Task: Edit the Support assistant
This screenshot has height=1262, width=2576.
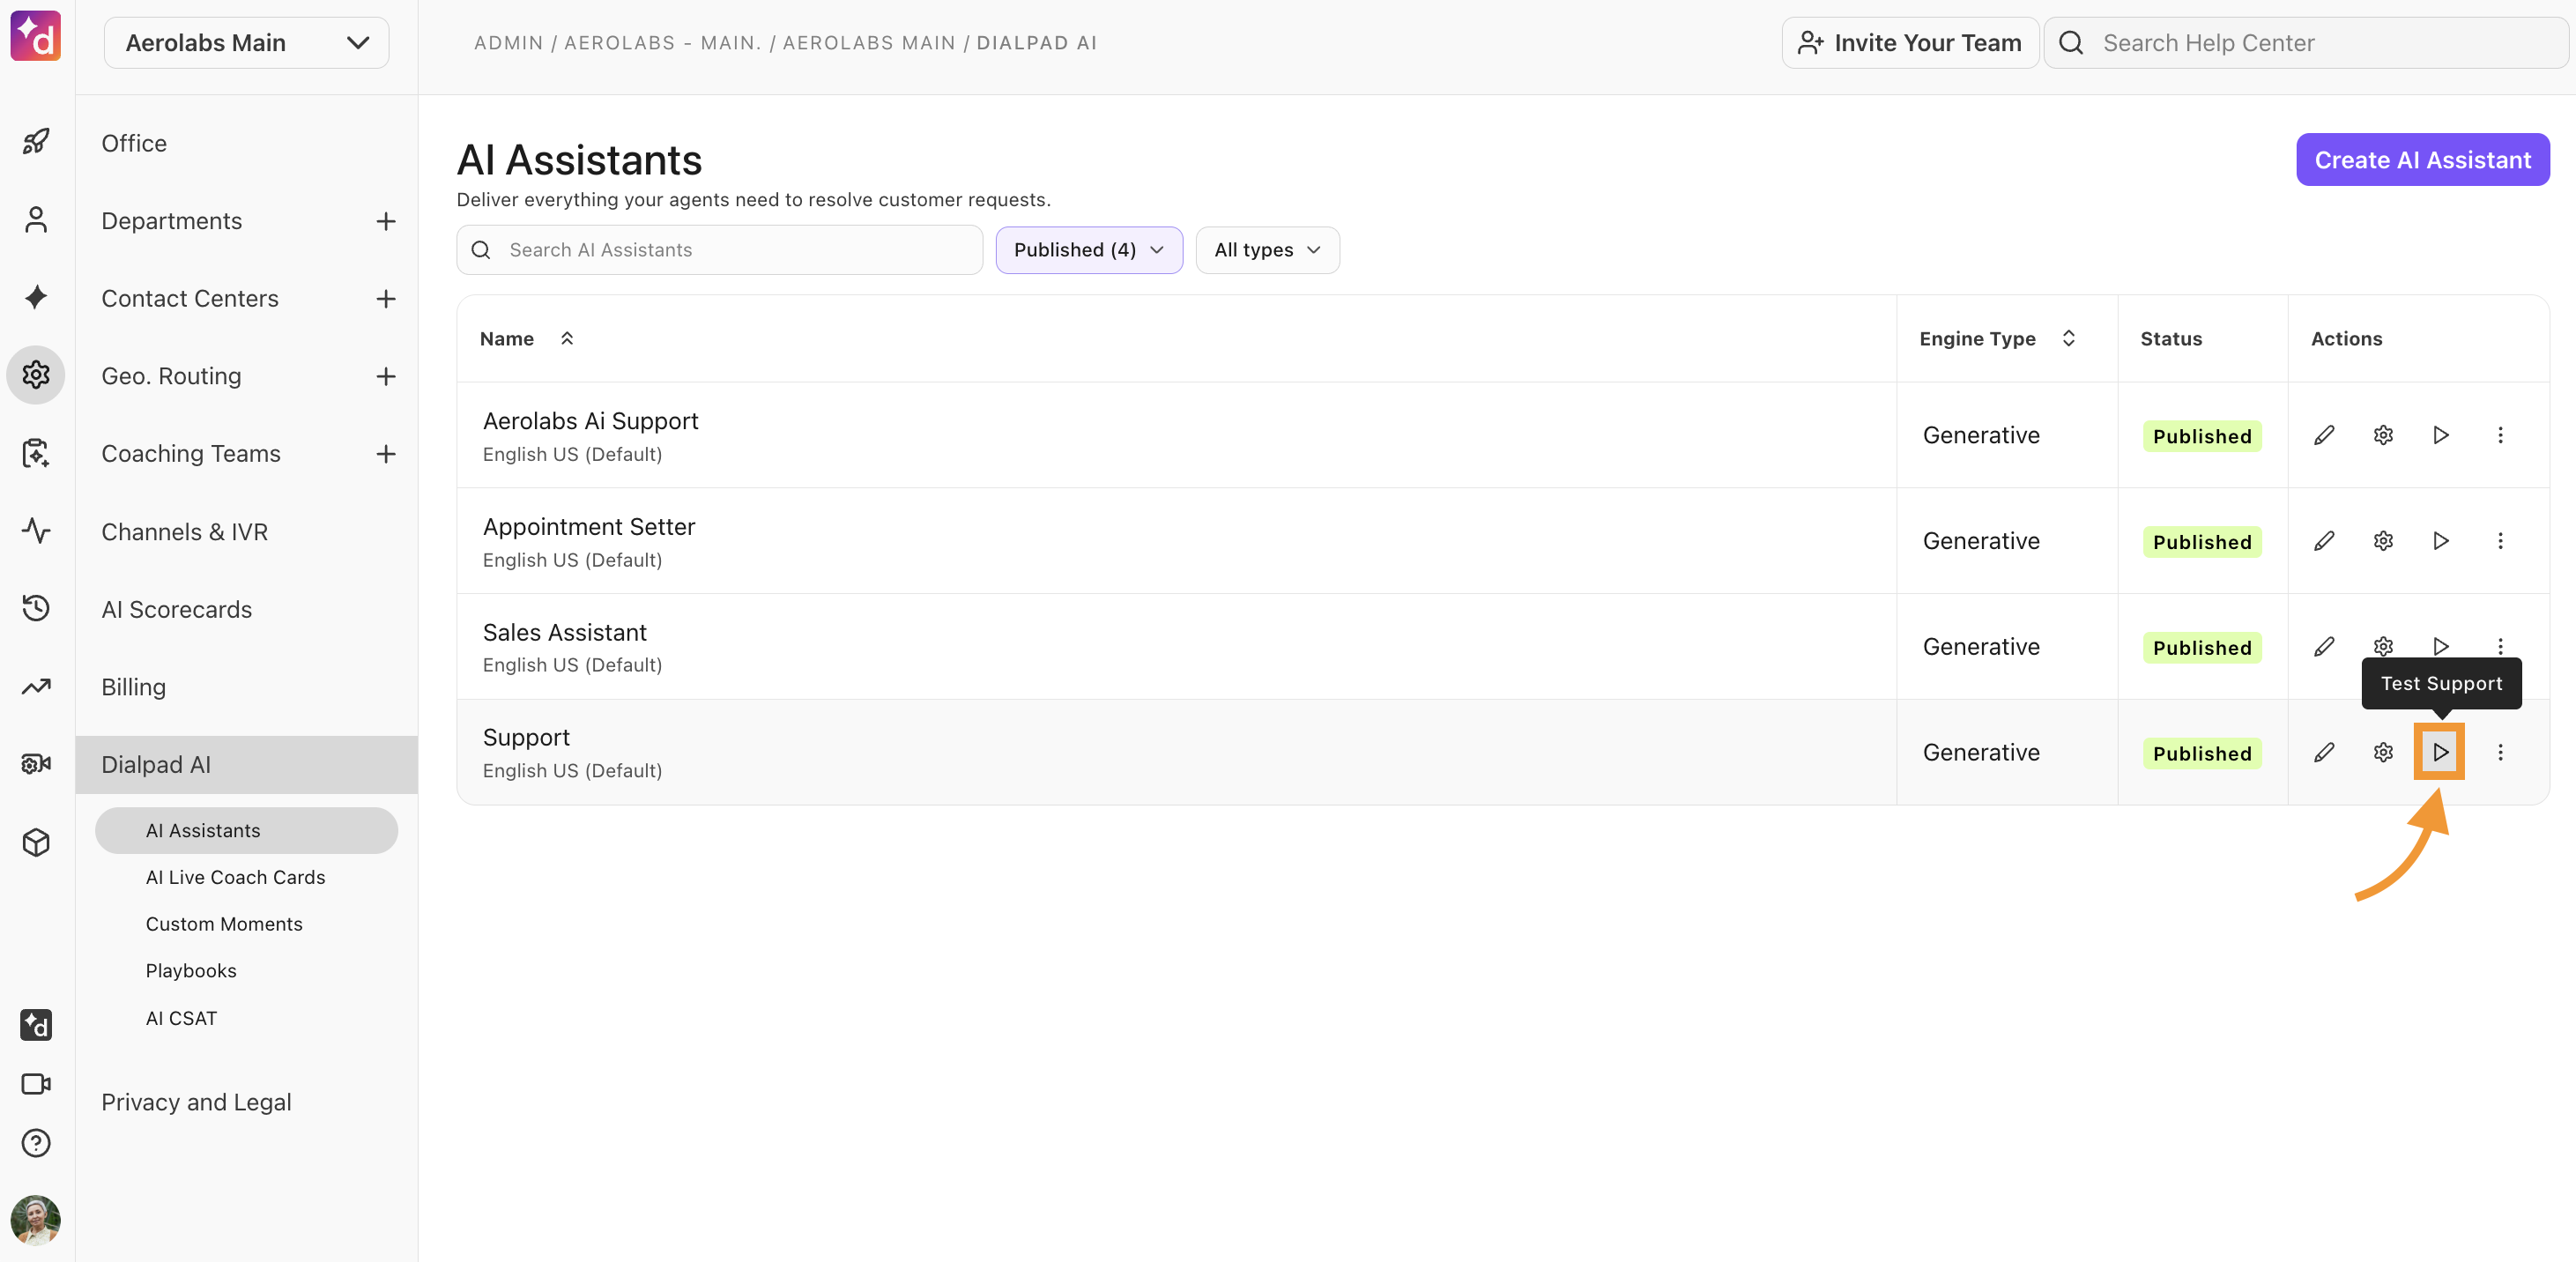Action: point(2324,752)
